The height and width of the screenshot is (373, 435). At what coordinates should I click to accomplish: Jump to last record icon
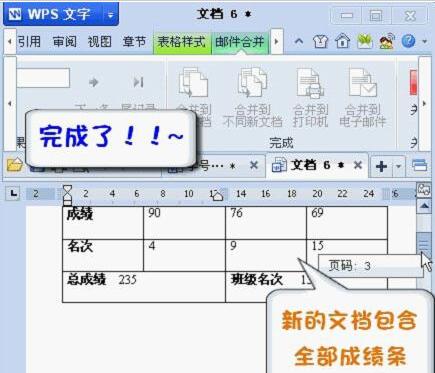coord(138,82)
